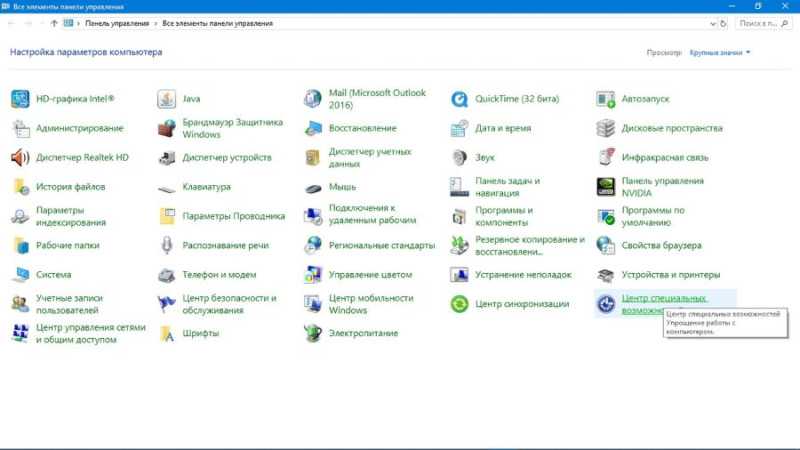This screenshot has width=800, height=450.
Task: Open the Панель управления NVIDIA icon
Action: (606, 187)
